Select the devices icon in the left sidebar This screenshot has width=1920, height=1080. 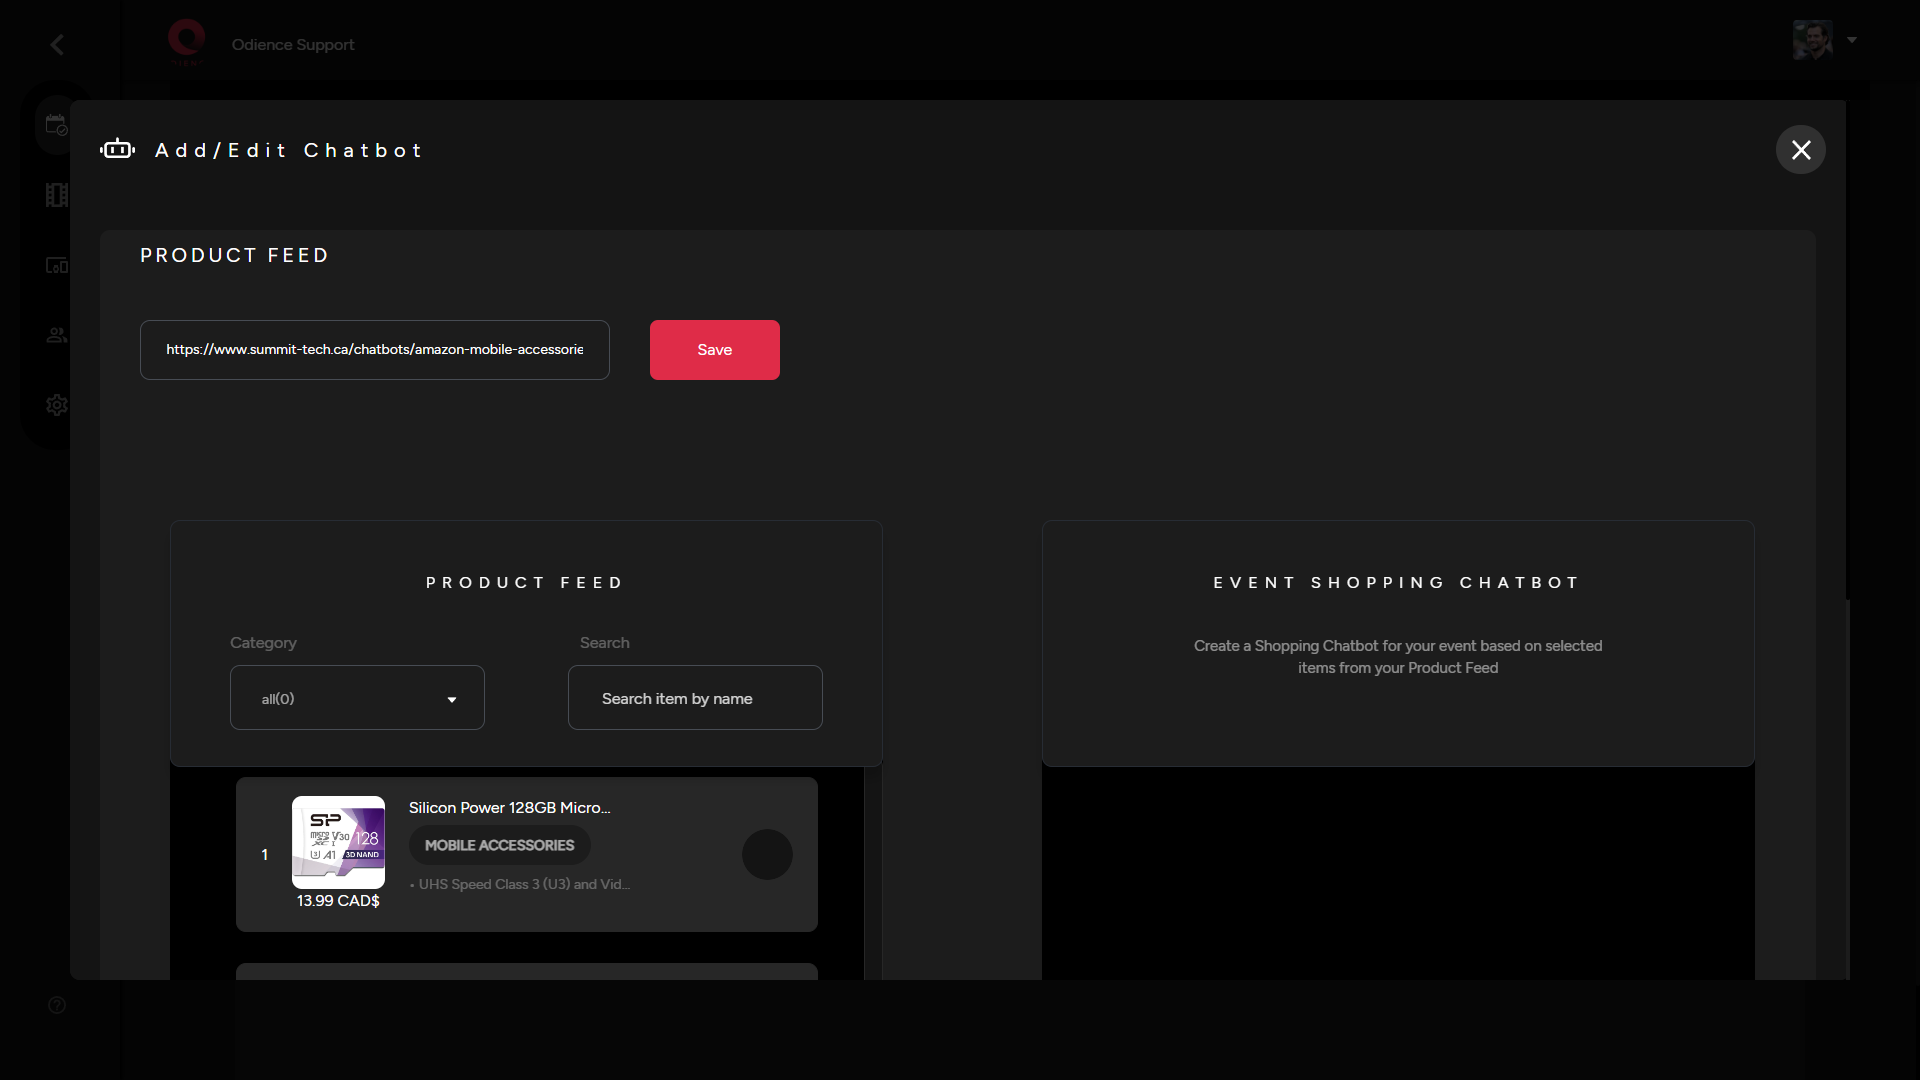point(56,265)
